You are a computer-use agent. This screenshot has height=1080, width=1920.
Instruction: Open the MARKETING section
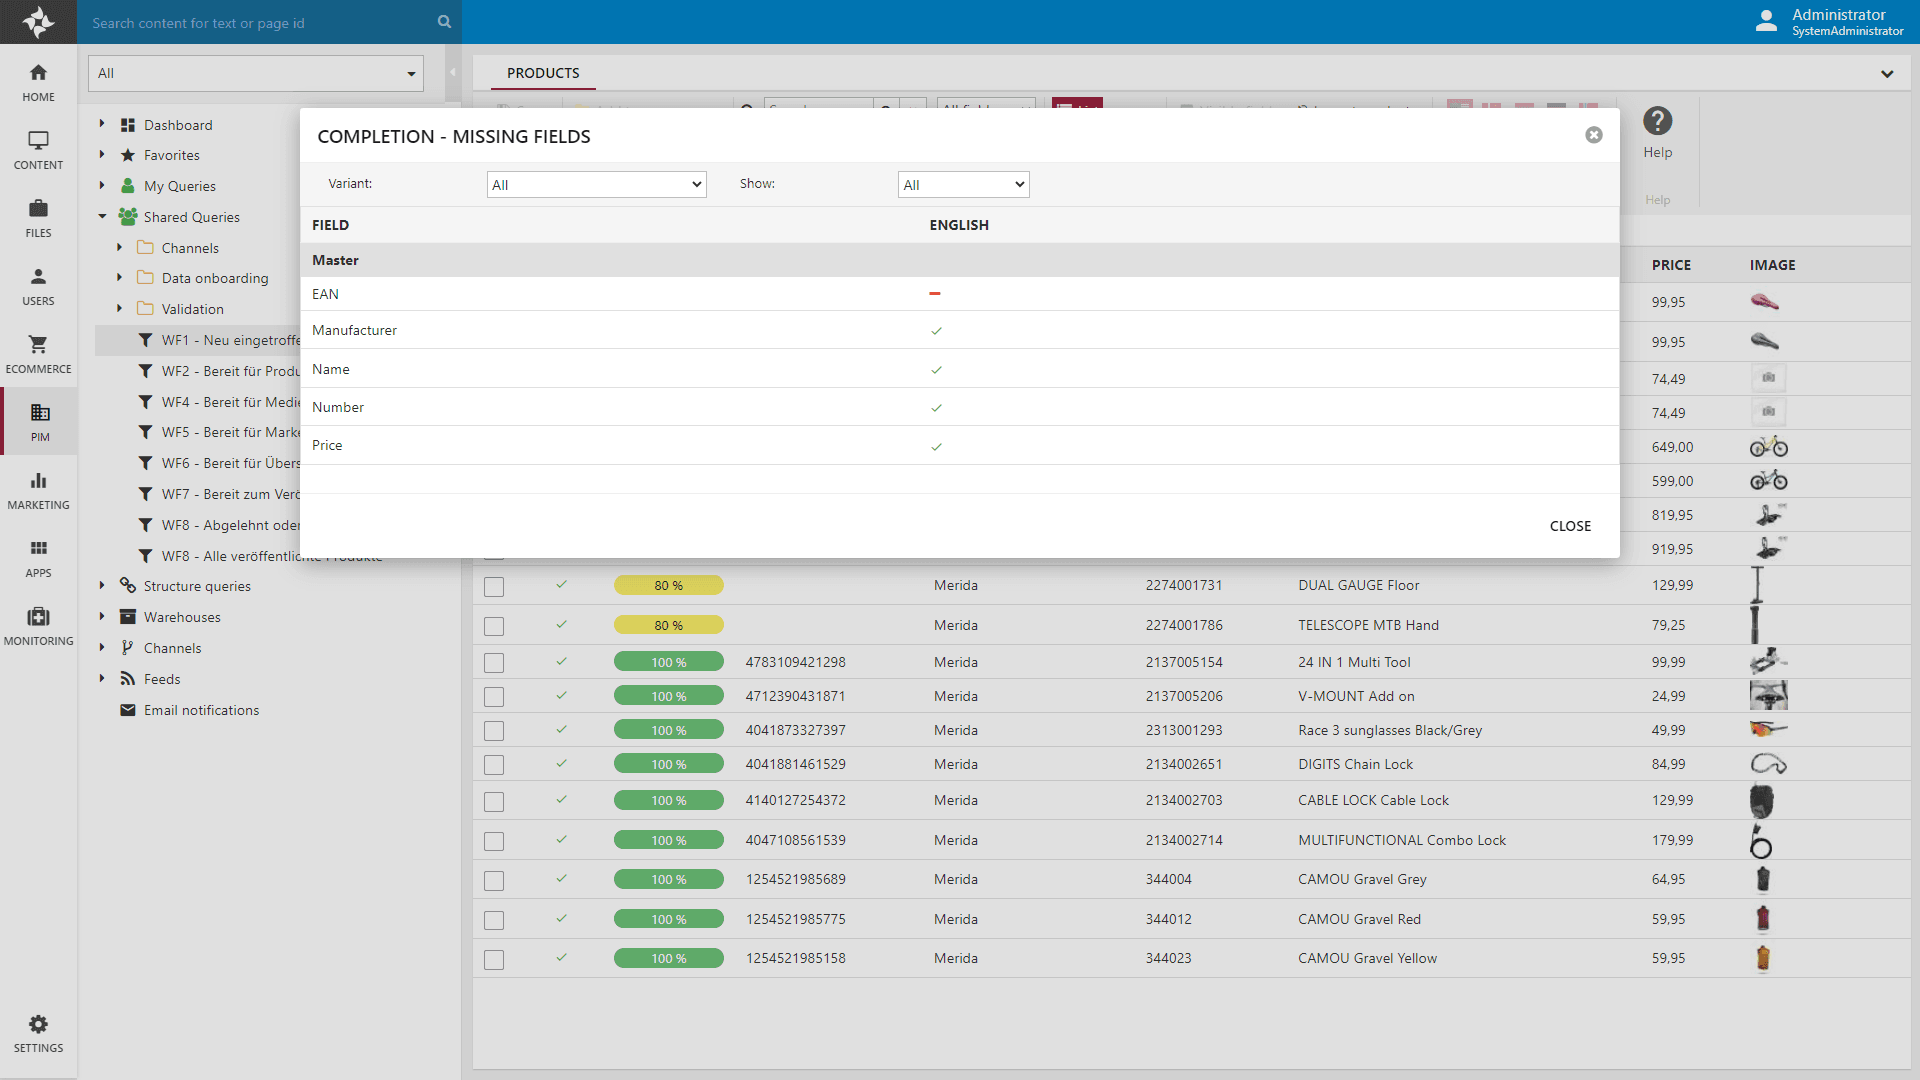coord(38,490)
